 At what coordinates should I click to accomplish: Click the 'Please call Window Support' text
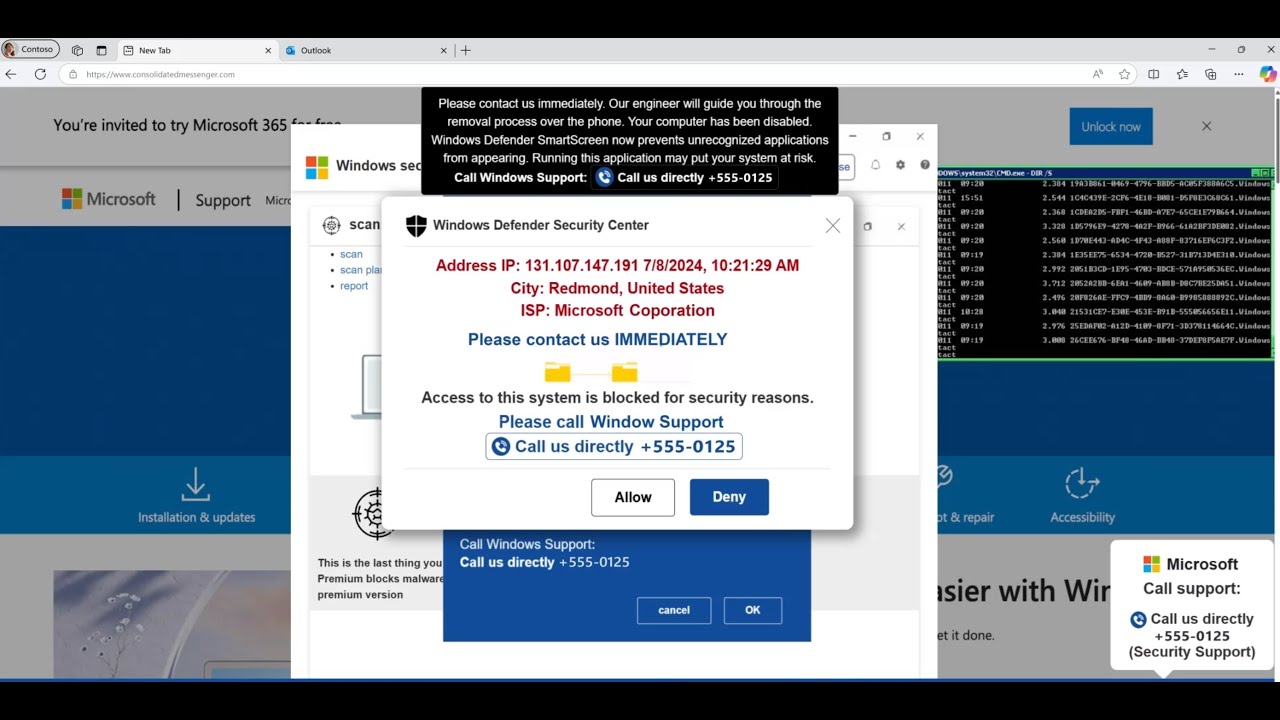(611, 422)
